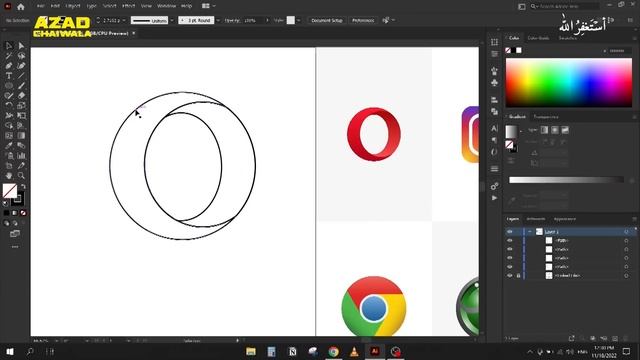Collapse Layer 1 sublayers
Viewport: 640px width, 360px height.
(x=529, y=231)
